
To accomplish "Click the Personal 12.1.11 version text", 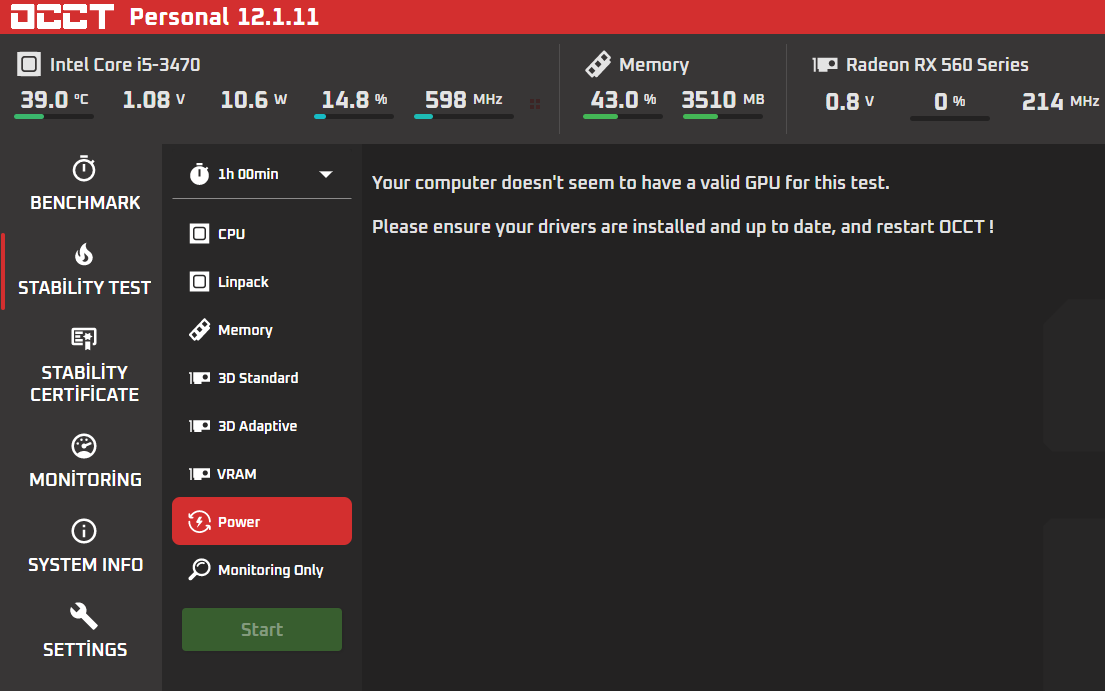I will point(224,16).
